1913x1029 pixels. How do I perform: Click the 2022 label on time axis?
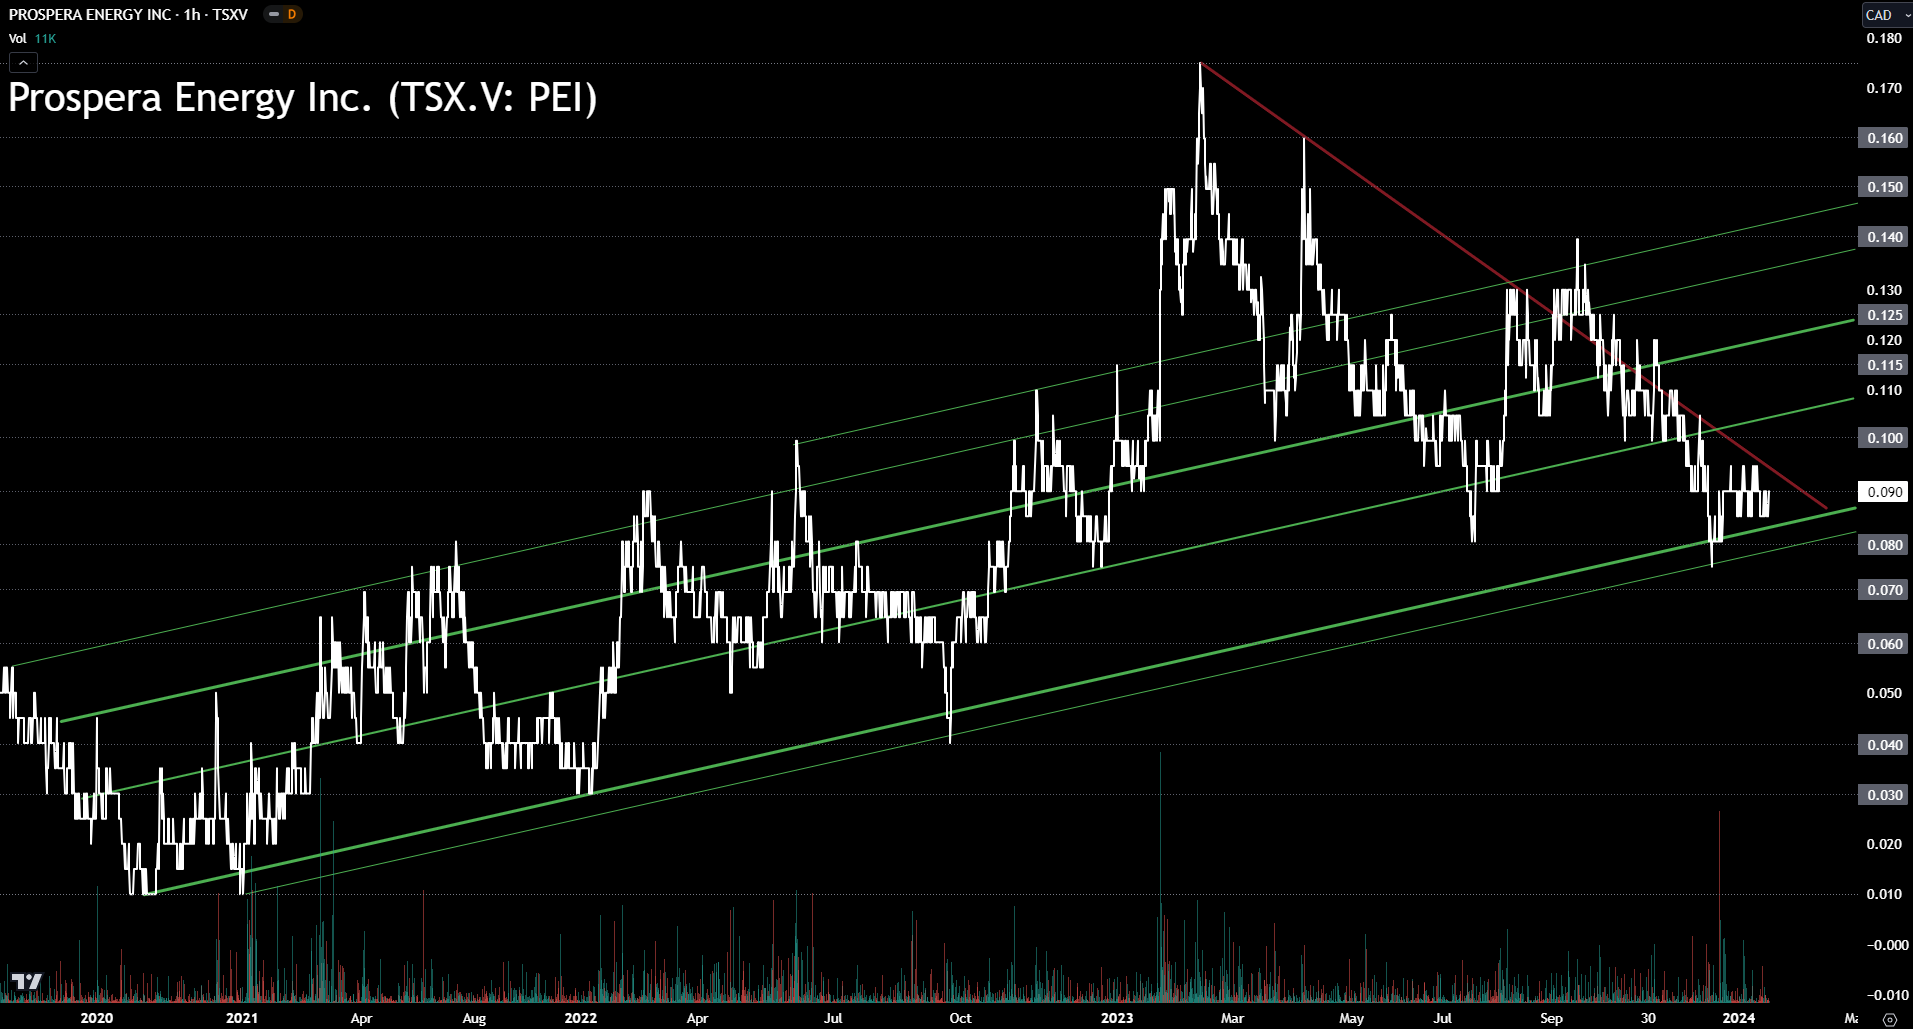tap(581, 1018)
